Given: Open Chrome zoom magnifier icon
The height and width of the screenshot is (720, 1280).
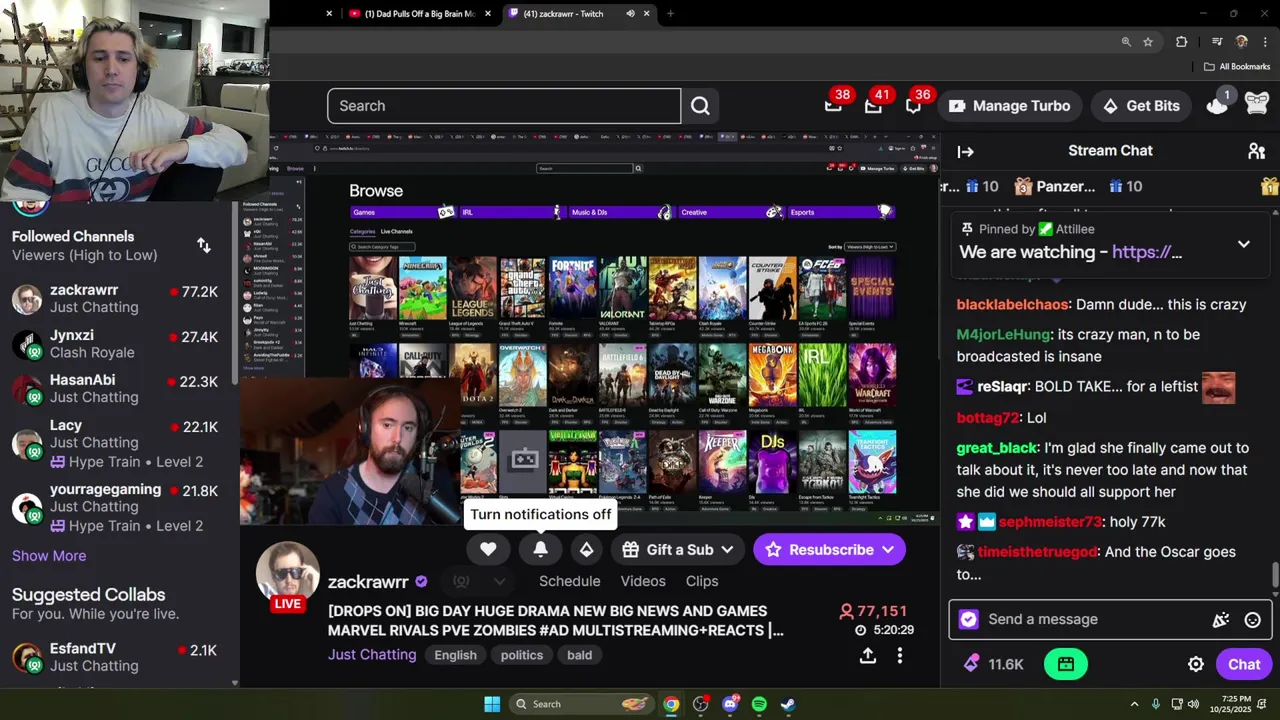Looking at the screenshot, I should click(x=1126, y=42).
